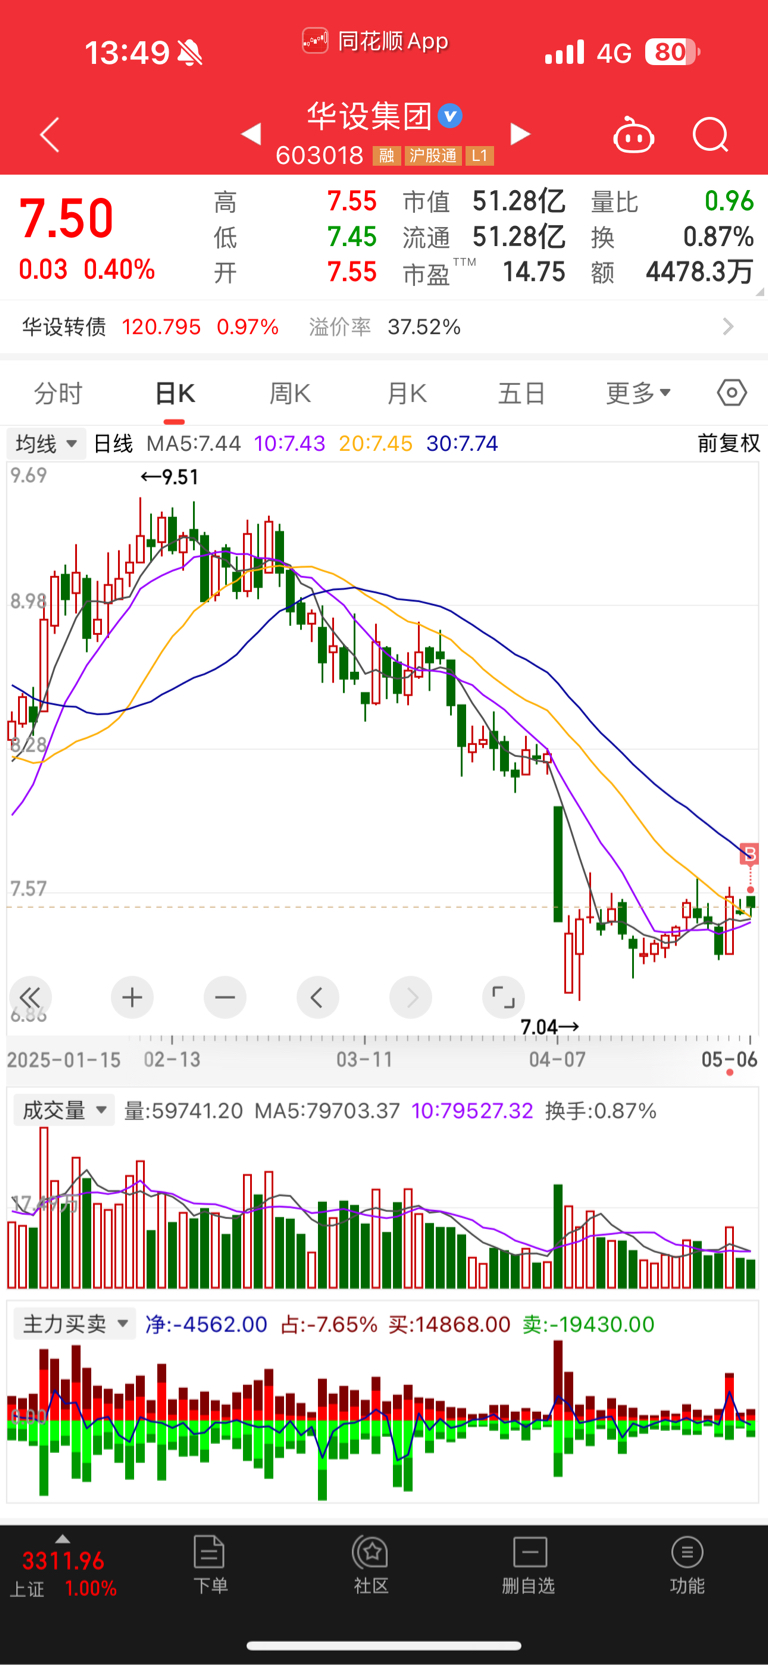Tap 量比 0.96 value
768x1665 pixels.
click(x=729, y=201)
